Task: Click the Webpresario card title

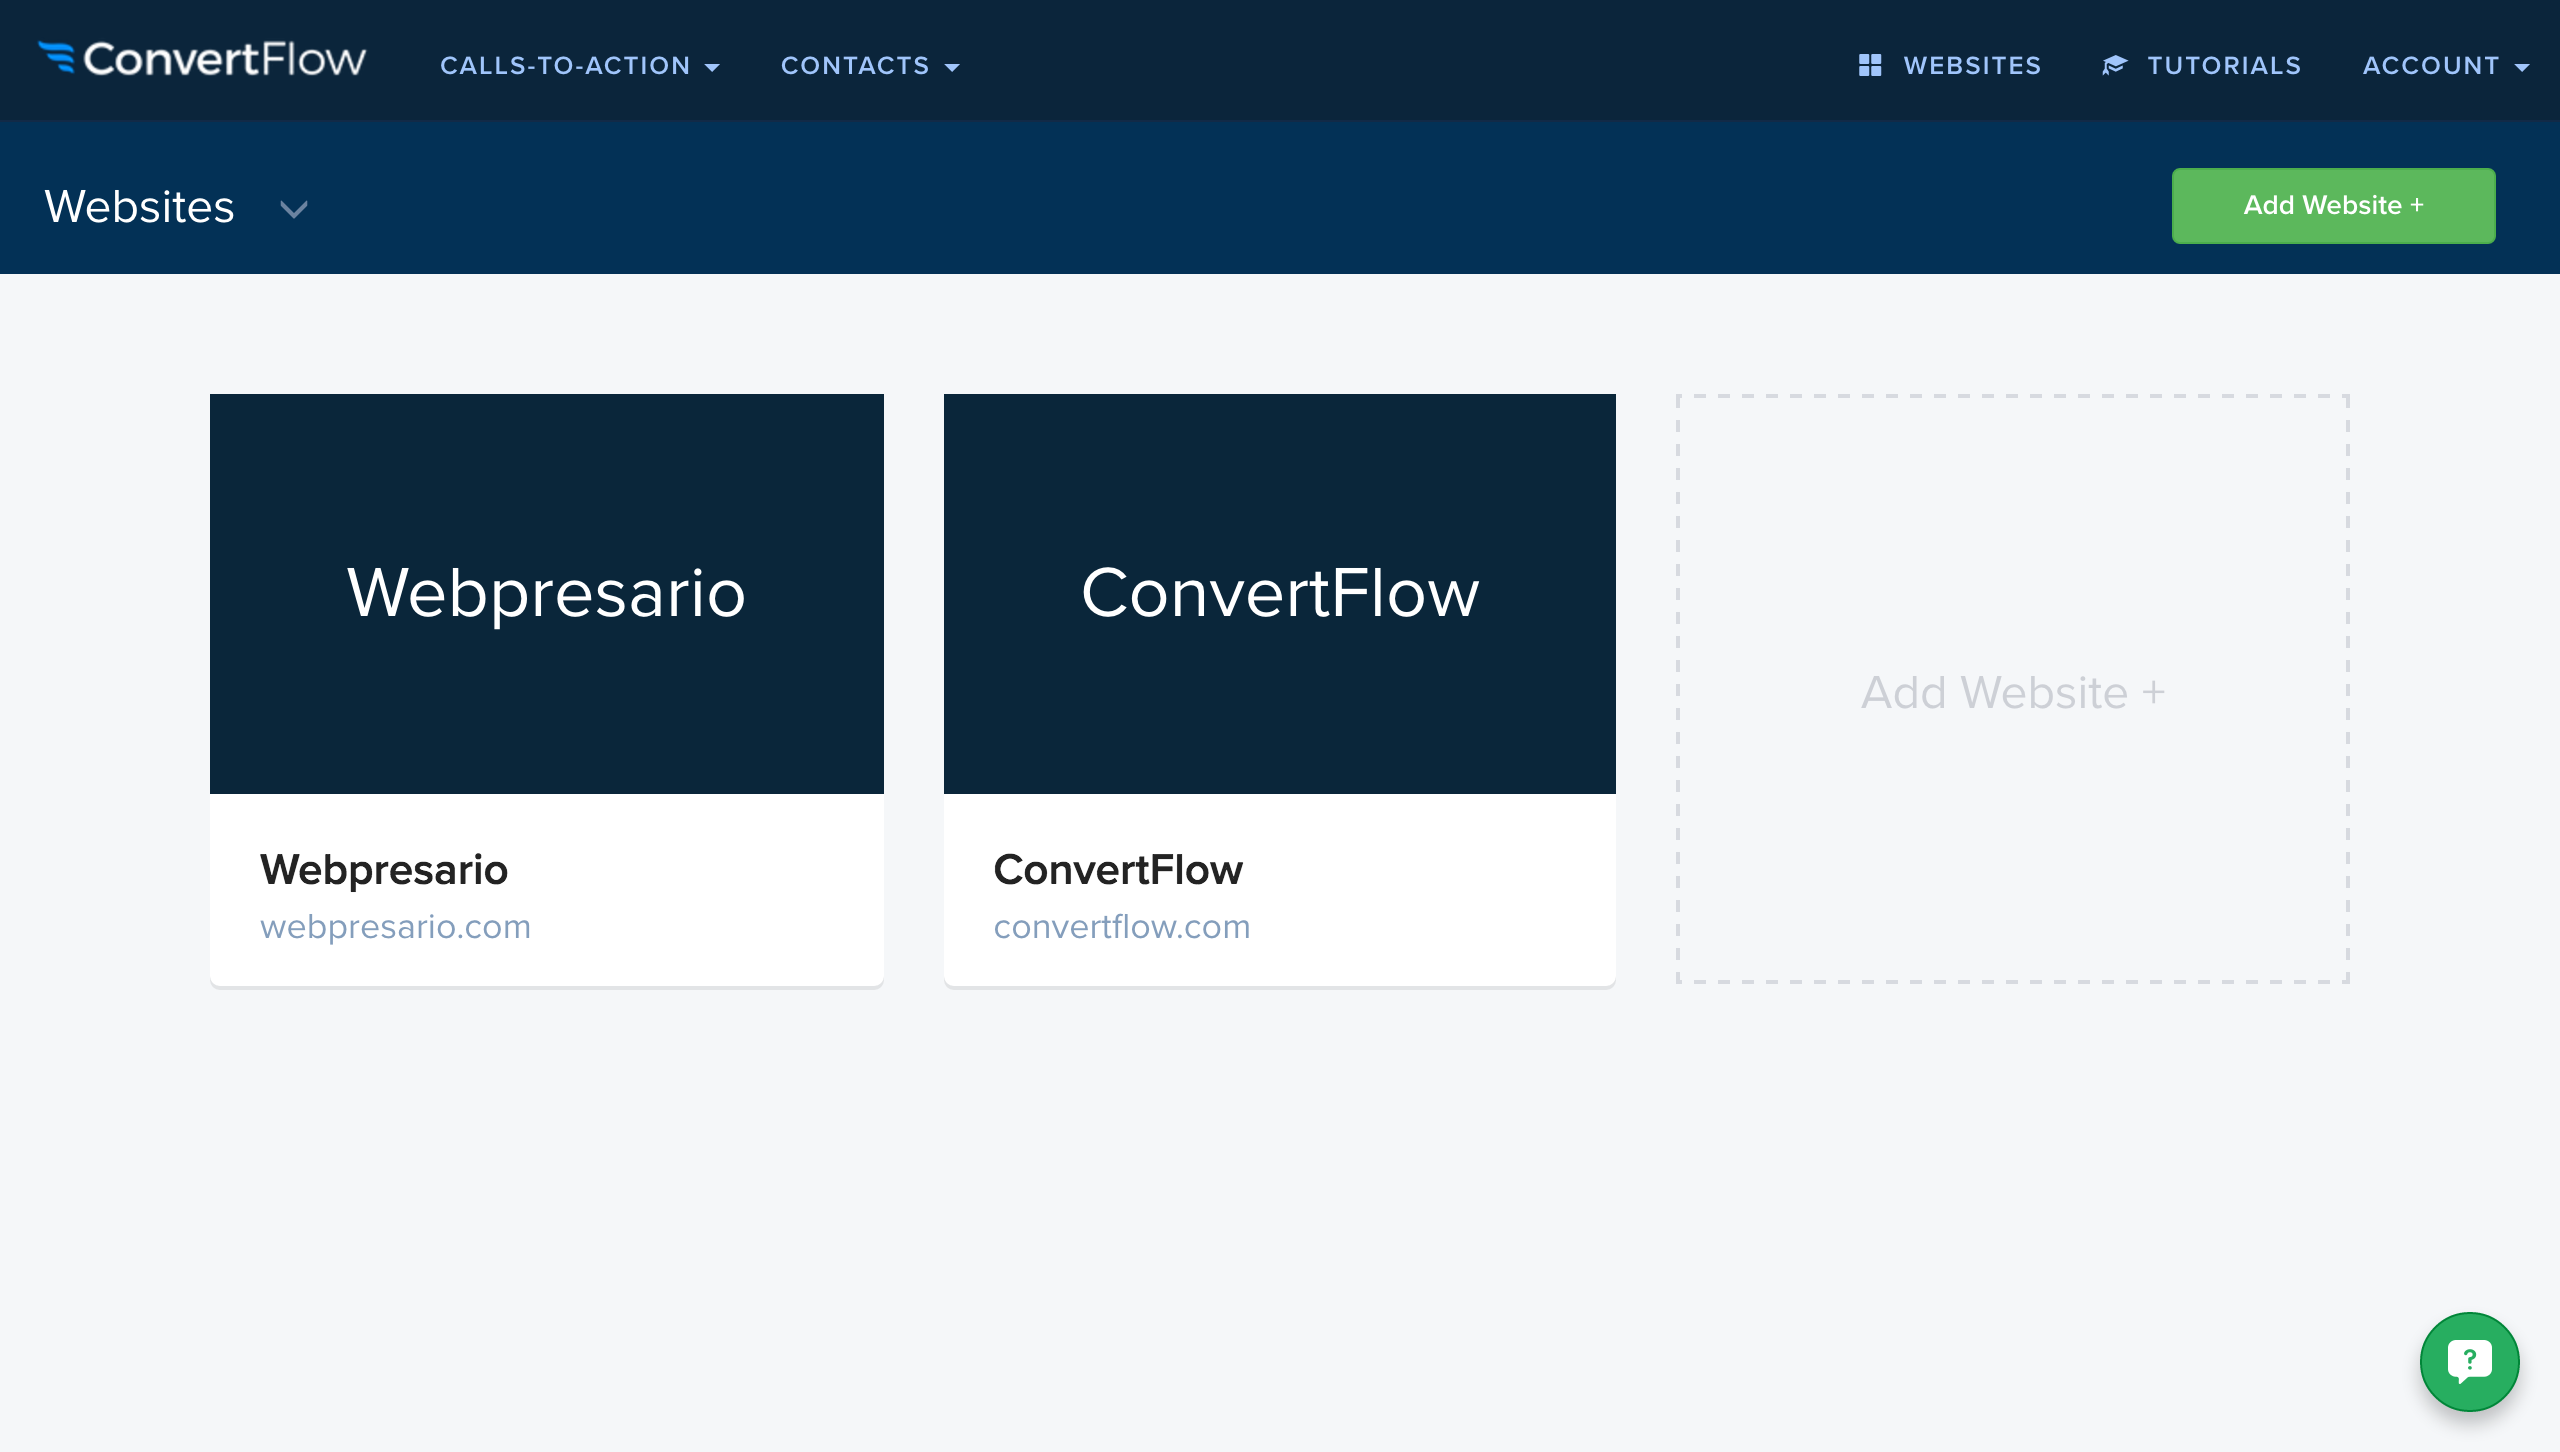Action: (x=384, y=870)
